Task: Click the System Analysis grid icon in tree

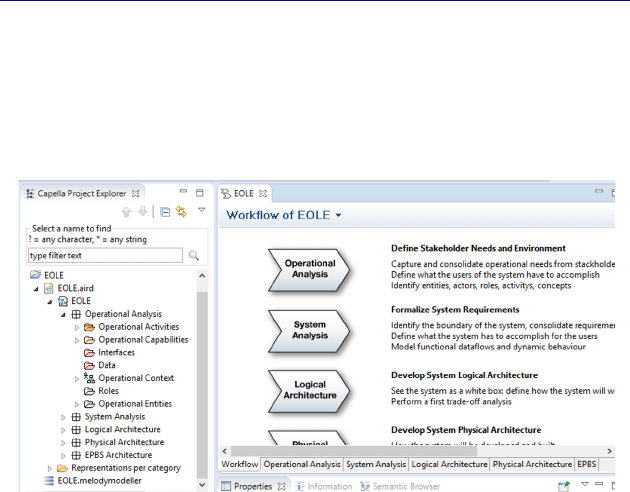Action: point(76,417)
